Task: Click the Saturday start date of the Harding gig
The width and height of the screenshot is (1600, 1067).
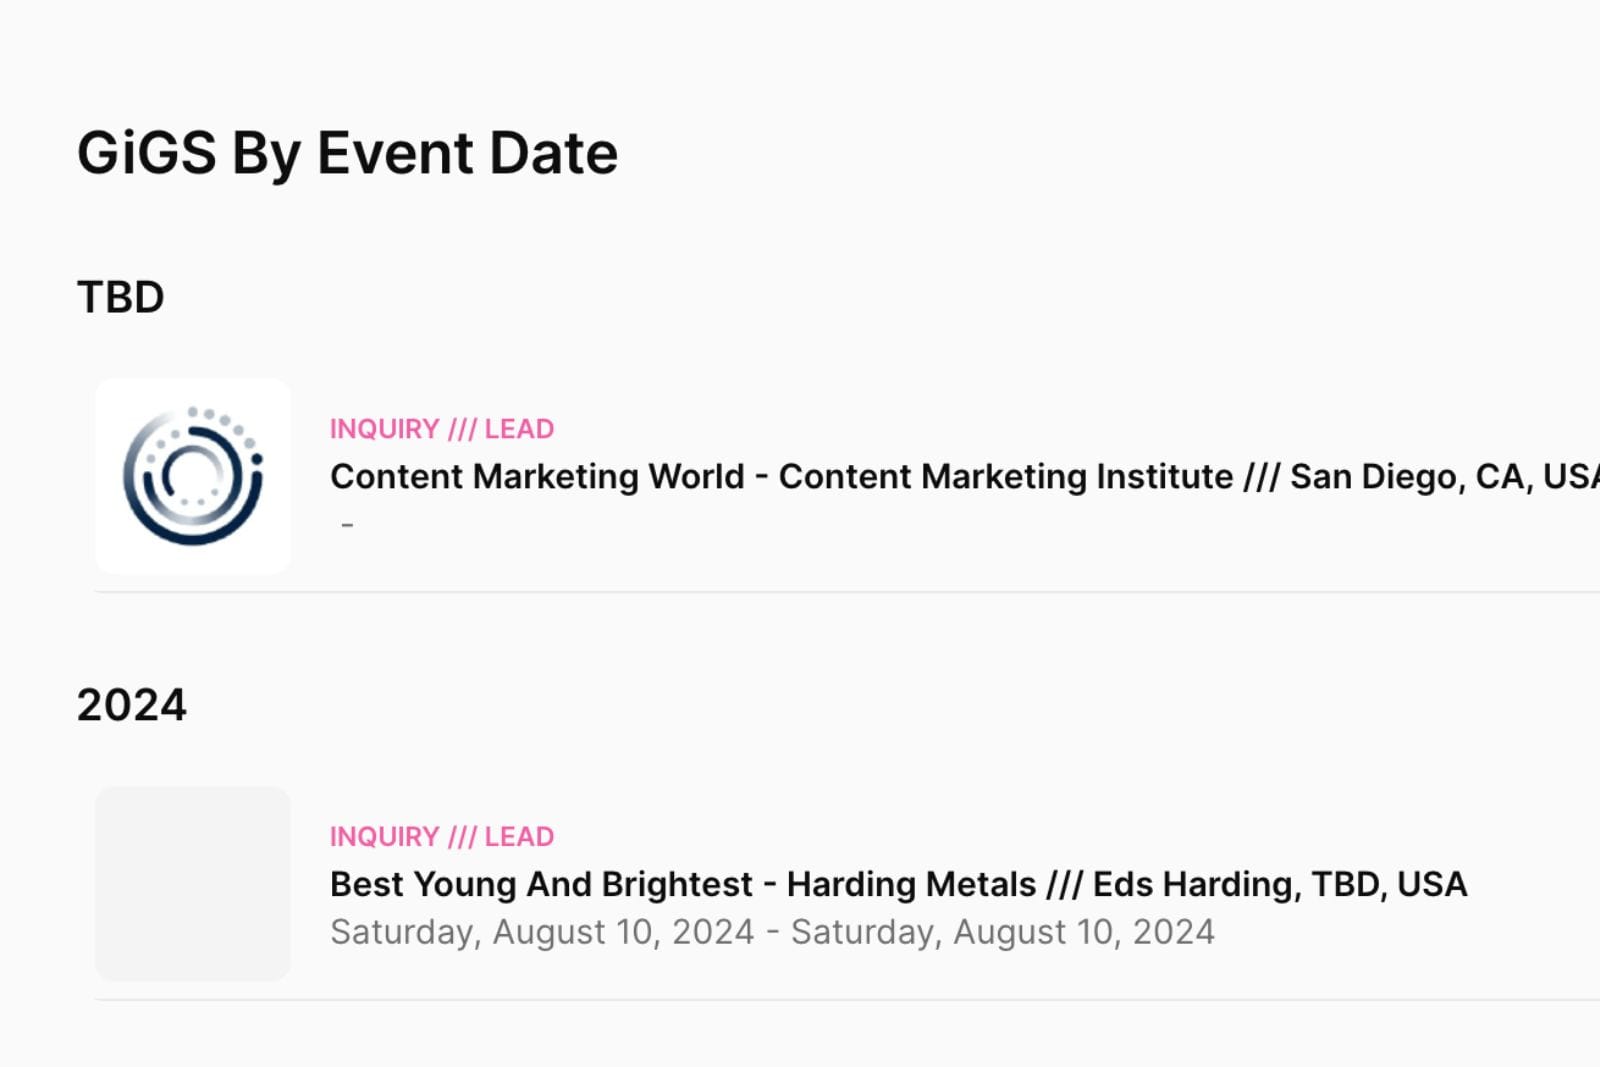Action: tap(540, 931)
